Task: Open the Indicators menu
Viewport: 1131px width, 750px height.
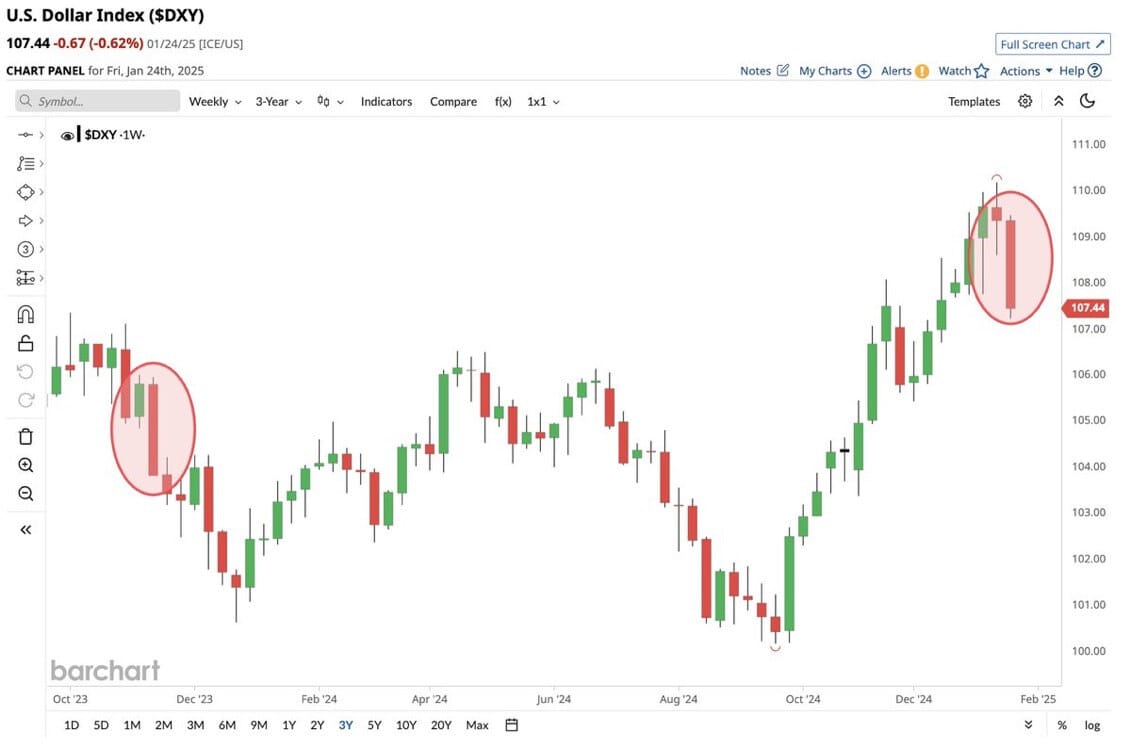Action: 386,102
